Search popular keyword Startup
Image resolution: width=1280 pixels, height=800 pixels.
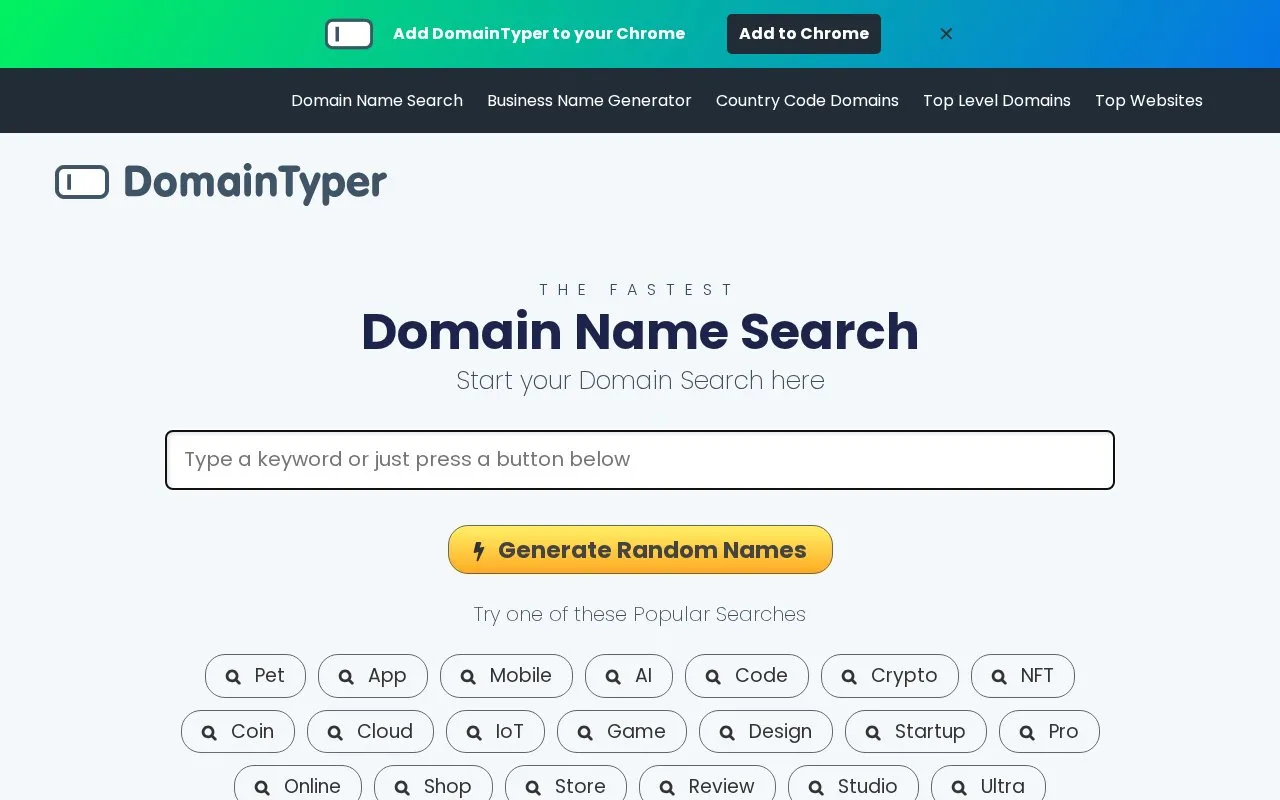point(916,732)
